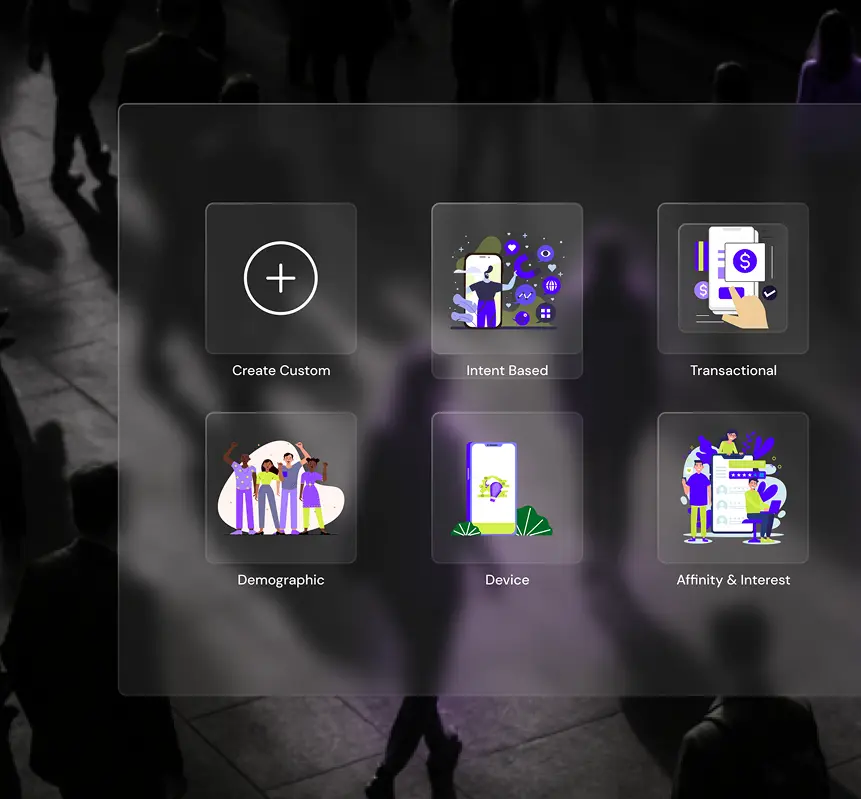Viewport: 861px width, 799px height.
Task: Open the Affinity & Interest illustration tile
Action: (x=733, y=488)
